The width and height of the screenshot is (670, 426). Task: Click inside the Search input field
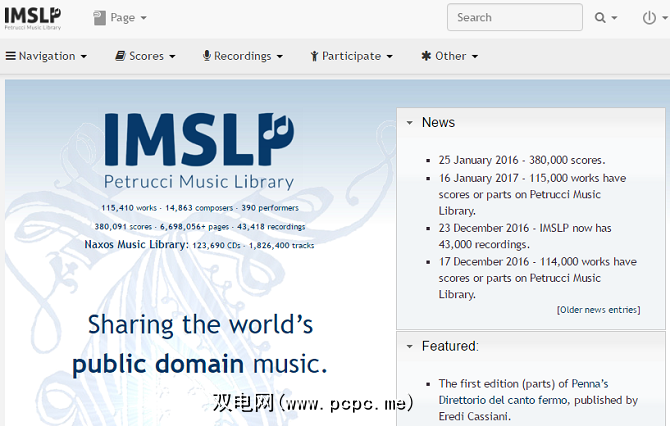(514, 18)
